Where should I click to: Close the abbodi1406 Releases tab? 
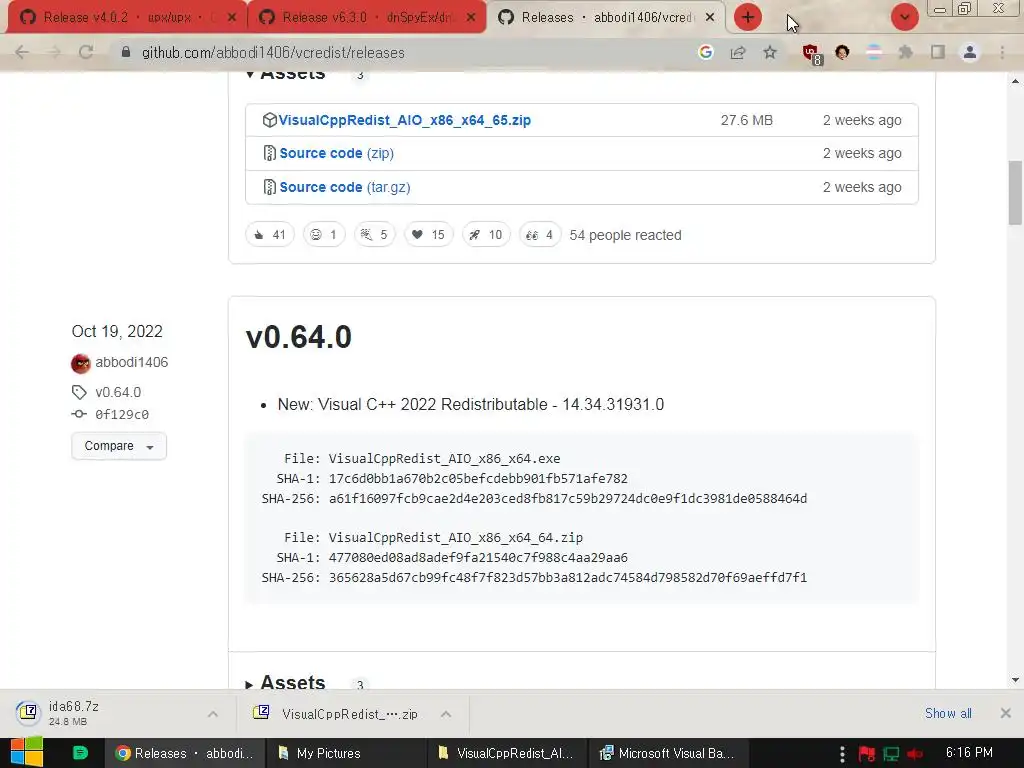pyautogui.click(x=710, y=18)
